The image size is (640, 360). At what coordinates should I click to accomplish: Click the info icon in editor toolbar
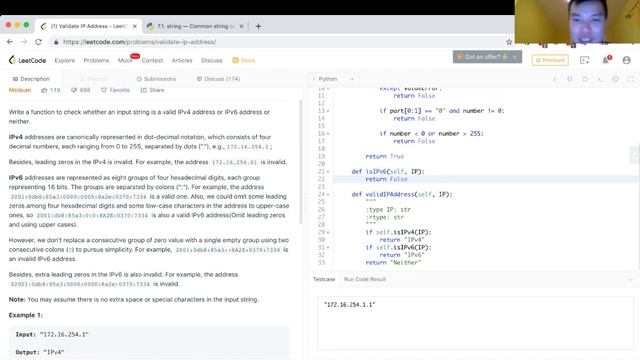[555, 79]
